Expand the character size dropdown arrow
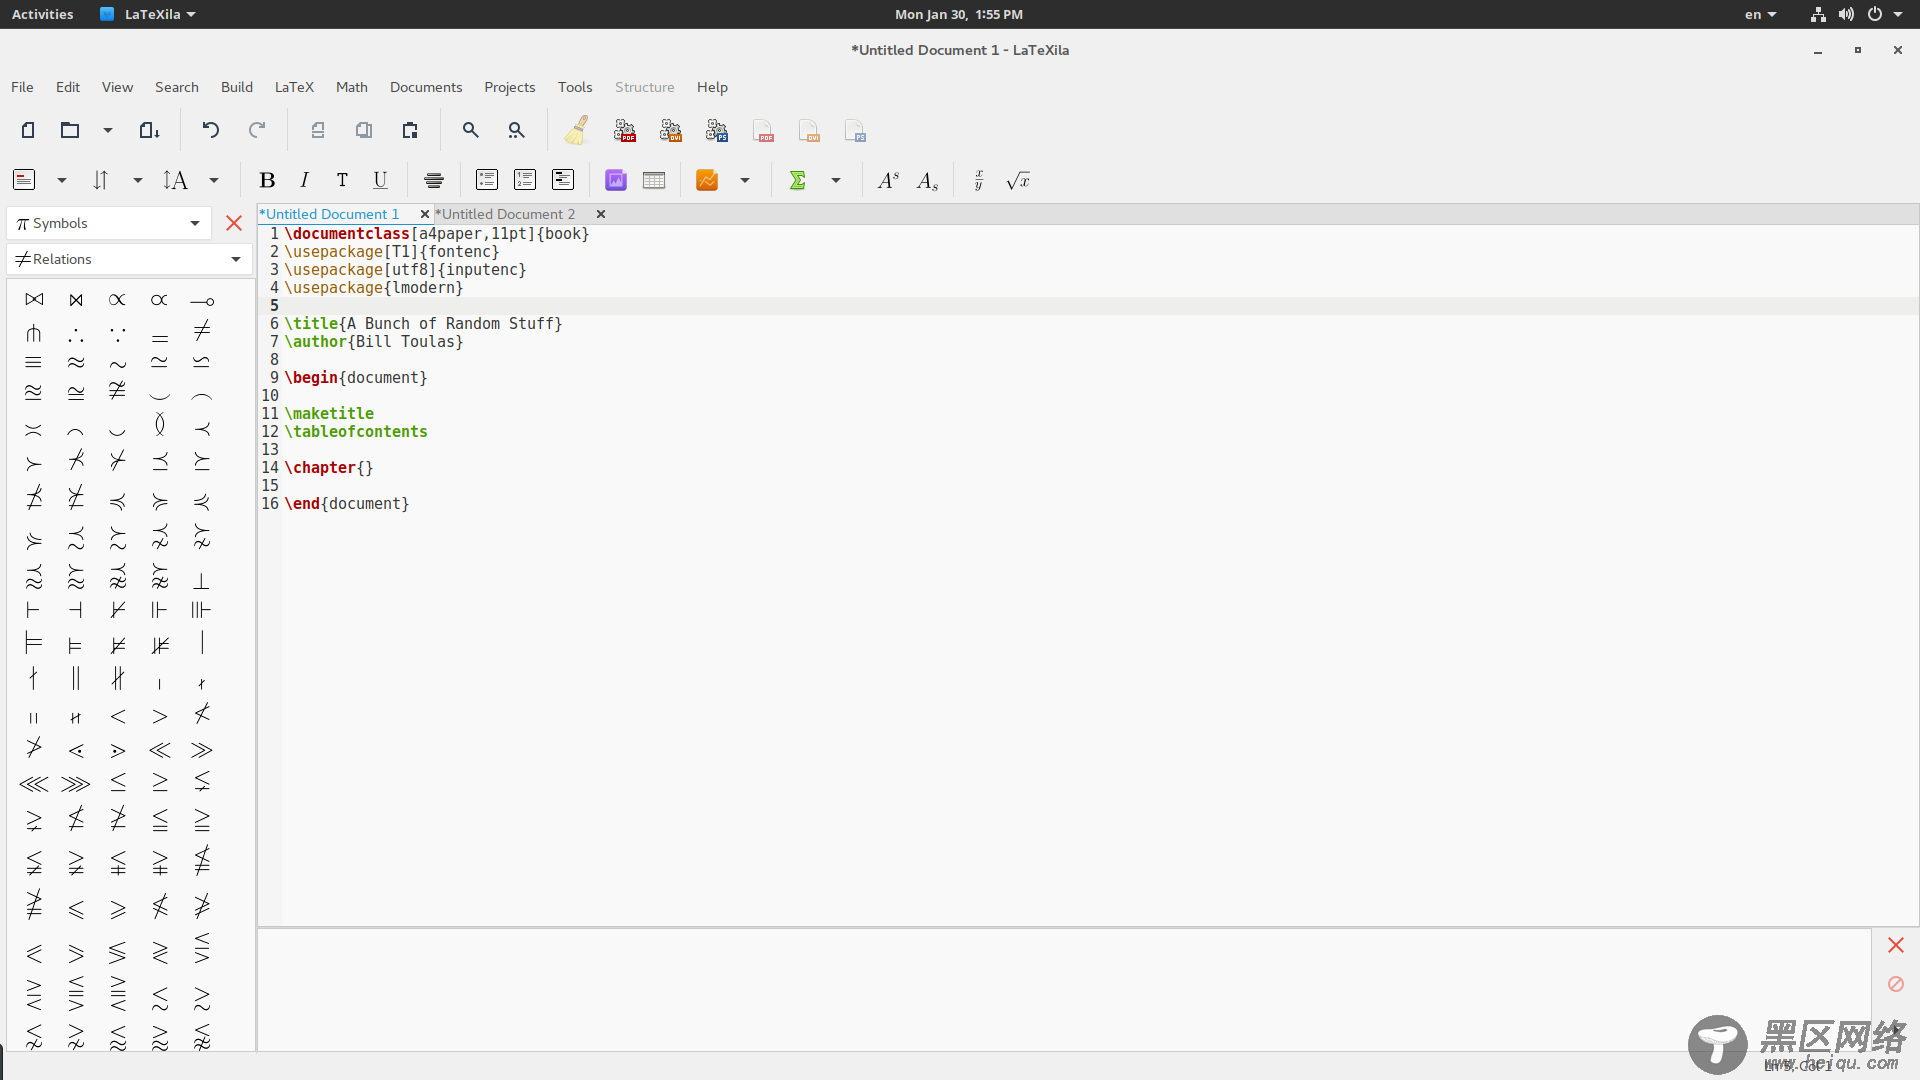Image resolution: width=1920 pixels, height=1080 pixels. (214, 180)
